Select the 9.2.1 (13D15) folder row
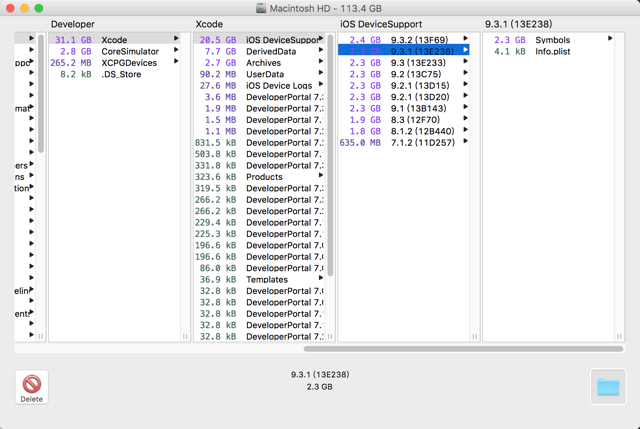This screenshot has height=429, width=640. pyautogui.click(x=404, y=85)
